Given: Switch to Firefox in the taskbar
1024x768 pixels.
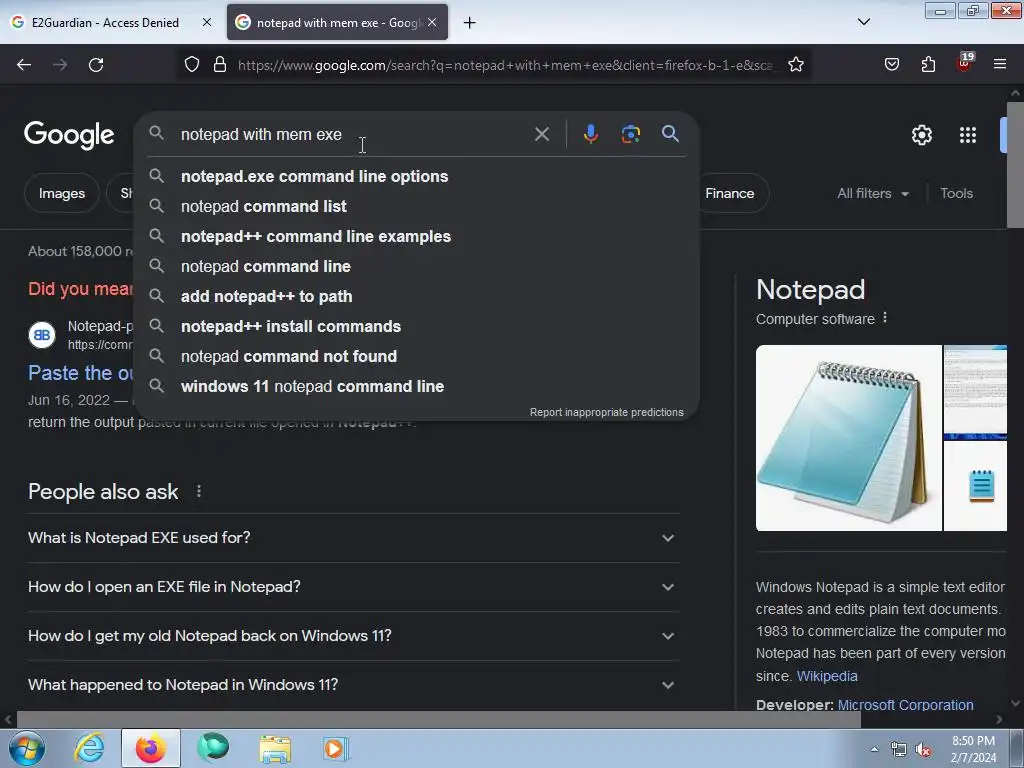Looking at the screenshot, I should pos(151,748).
